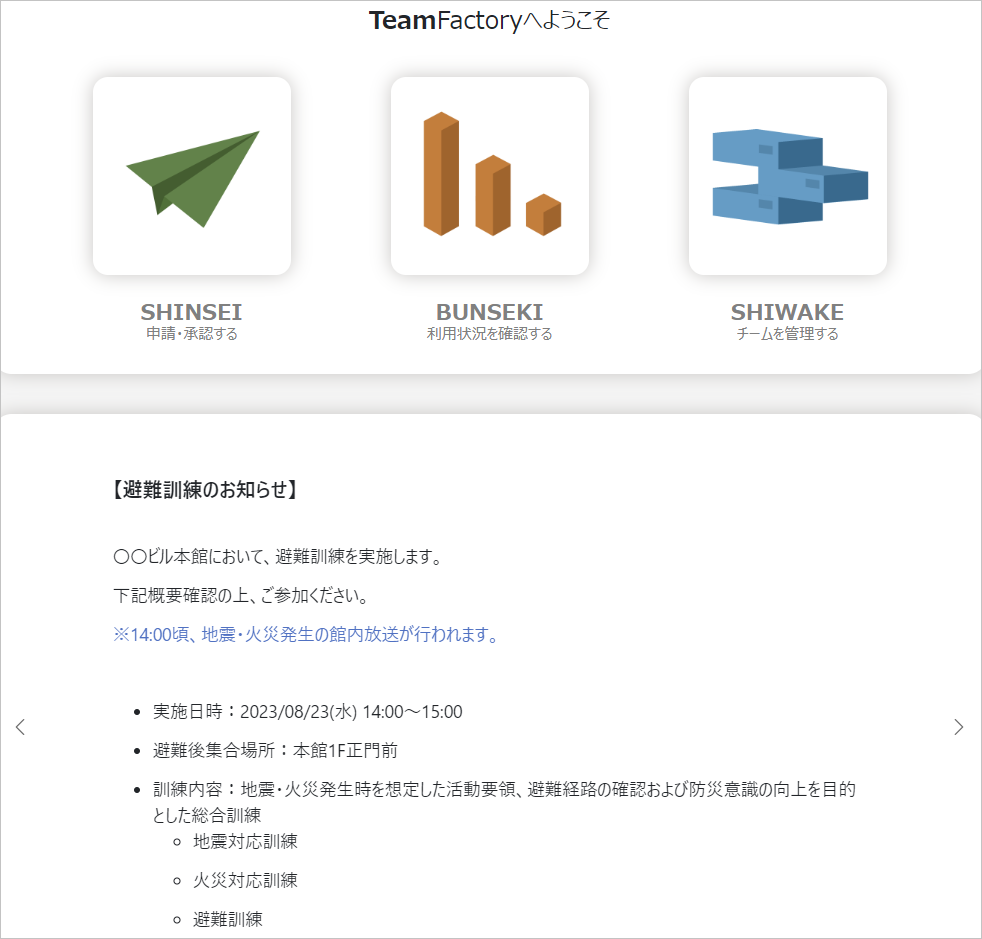Click the BUNSEKI label

point(490,312)
